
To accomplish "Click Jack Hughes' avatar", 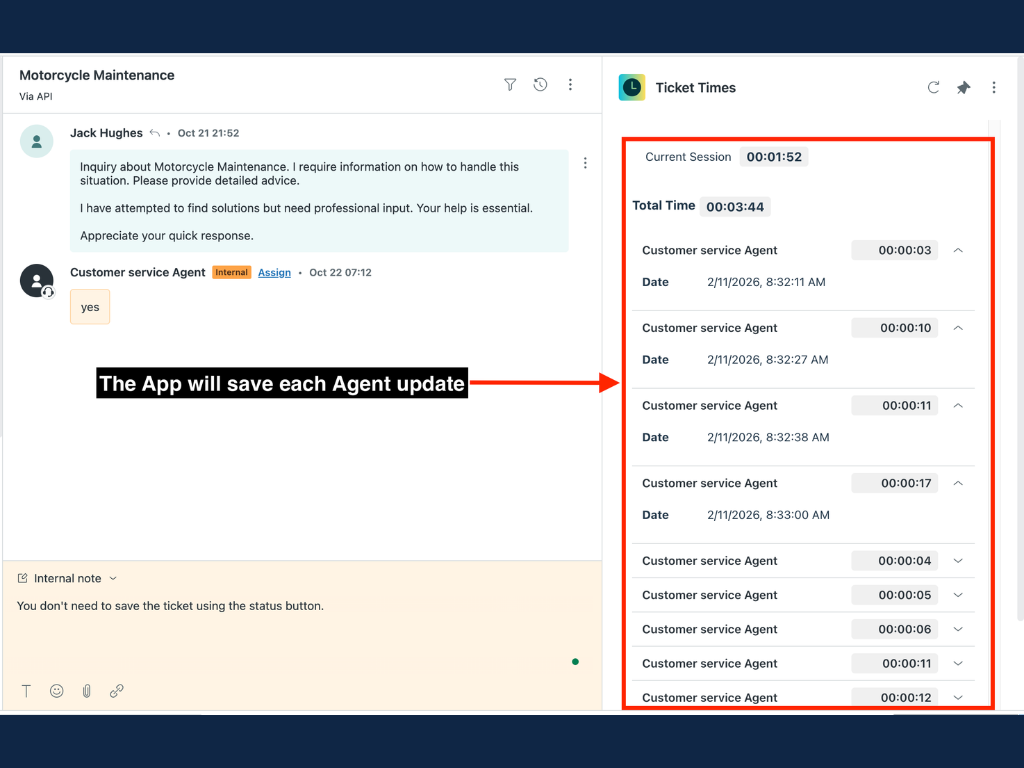I will (x=37, y=142).
